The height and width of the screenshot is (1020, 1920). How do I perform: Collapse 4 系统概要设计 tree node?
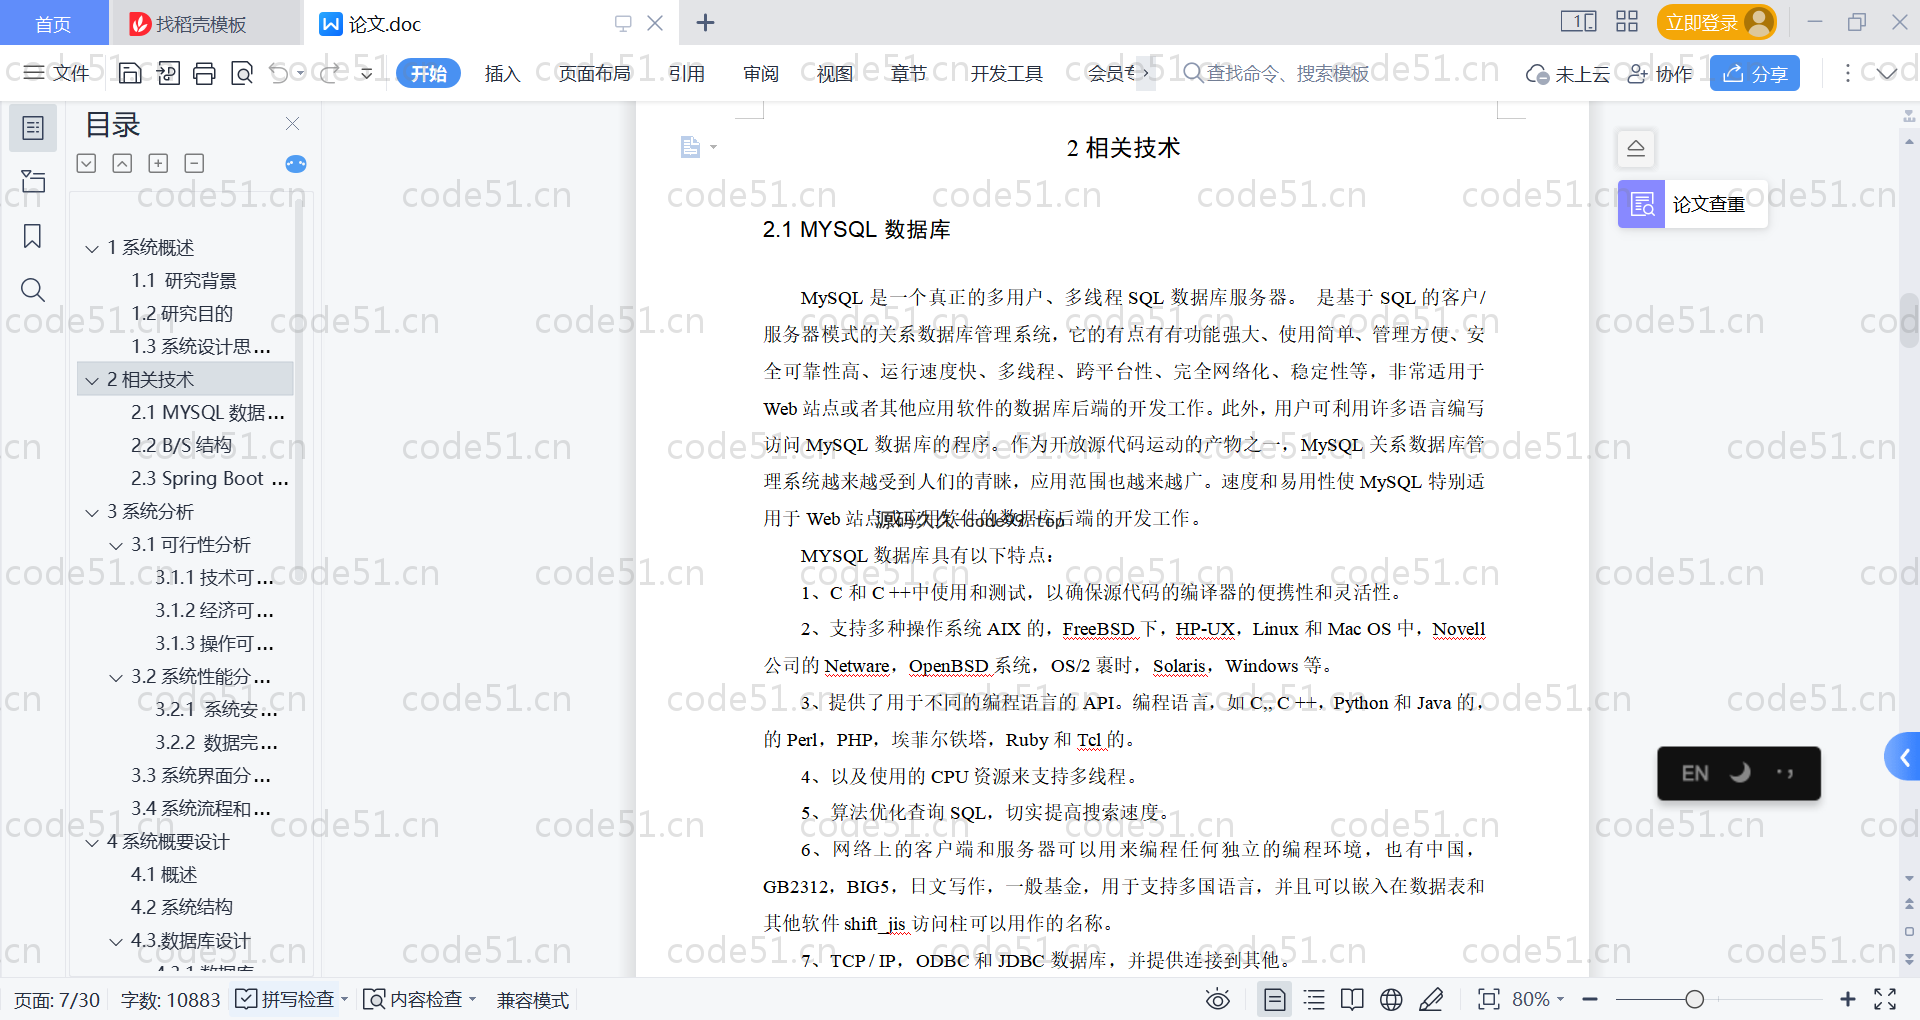(x=92, y=842)
